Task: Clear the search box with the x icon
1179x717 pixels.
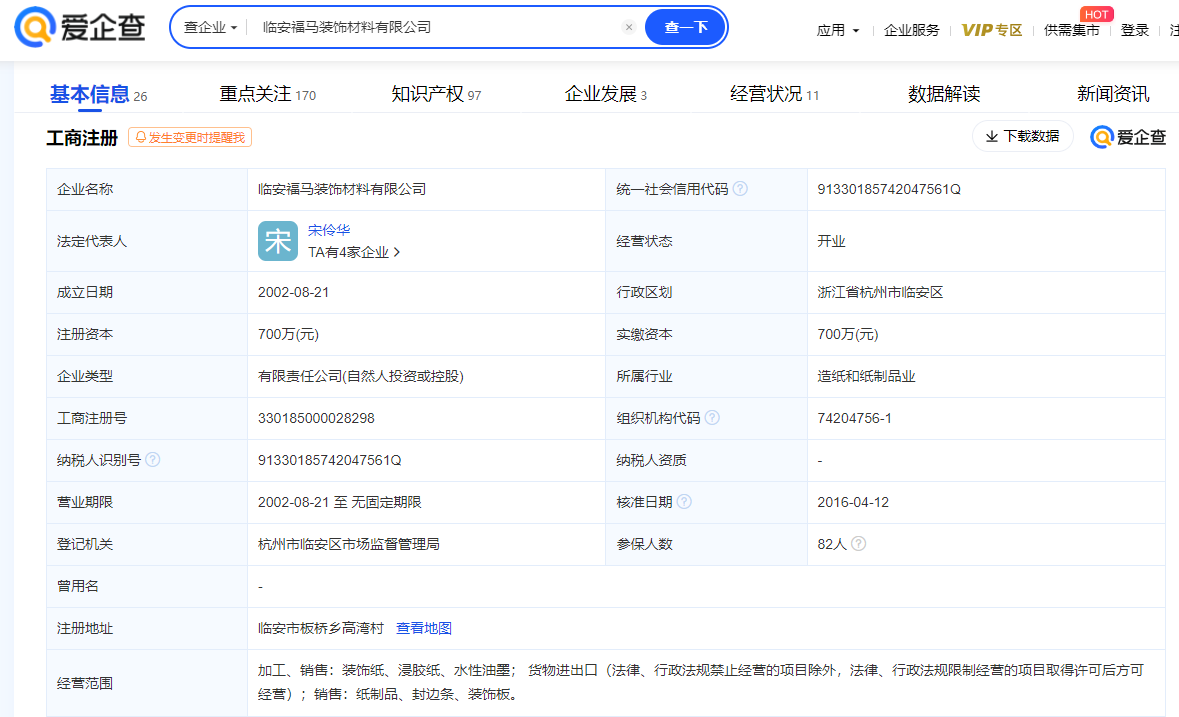Action: point(629,27)
